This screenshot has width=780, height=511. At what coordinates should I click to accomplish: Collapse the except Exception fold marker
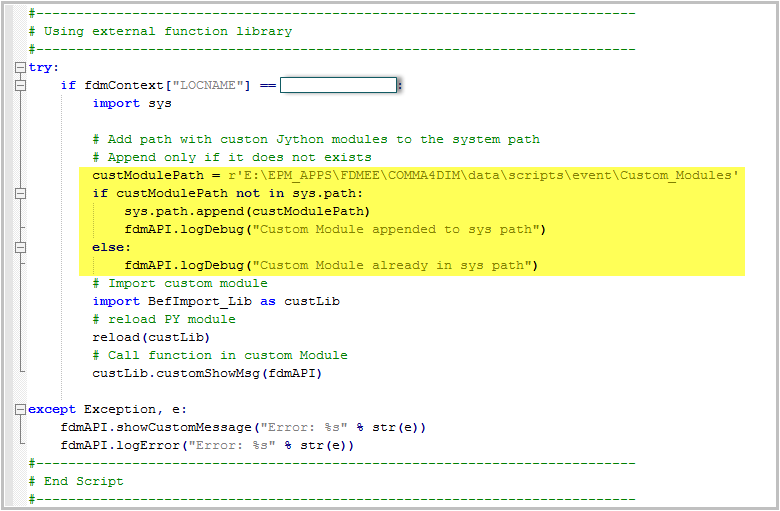click(20, 409)
